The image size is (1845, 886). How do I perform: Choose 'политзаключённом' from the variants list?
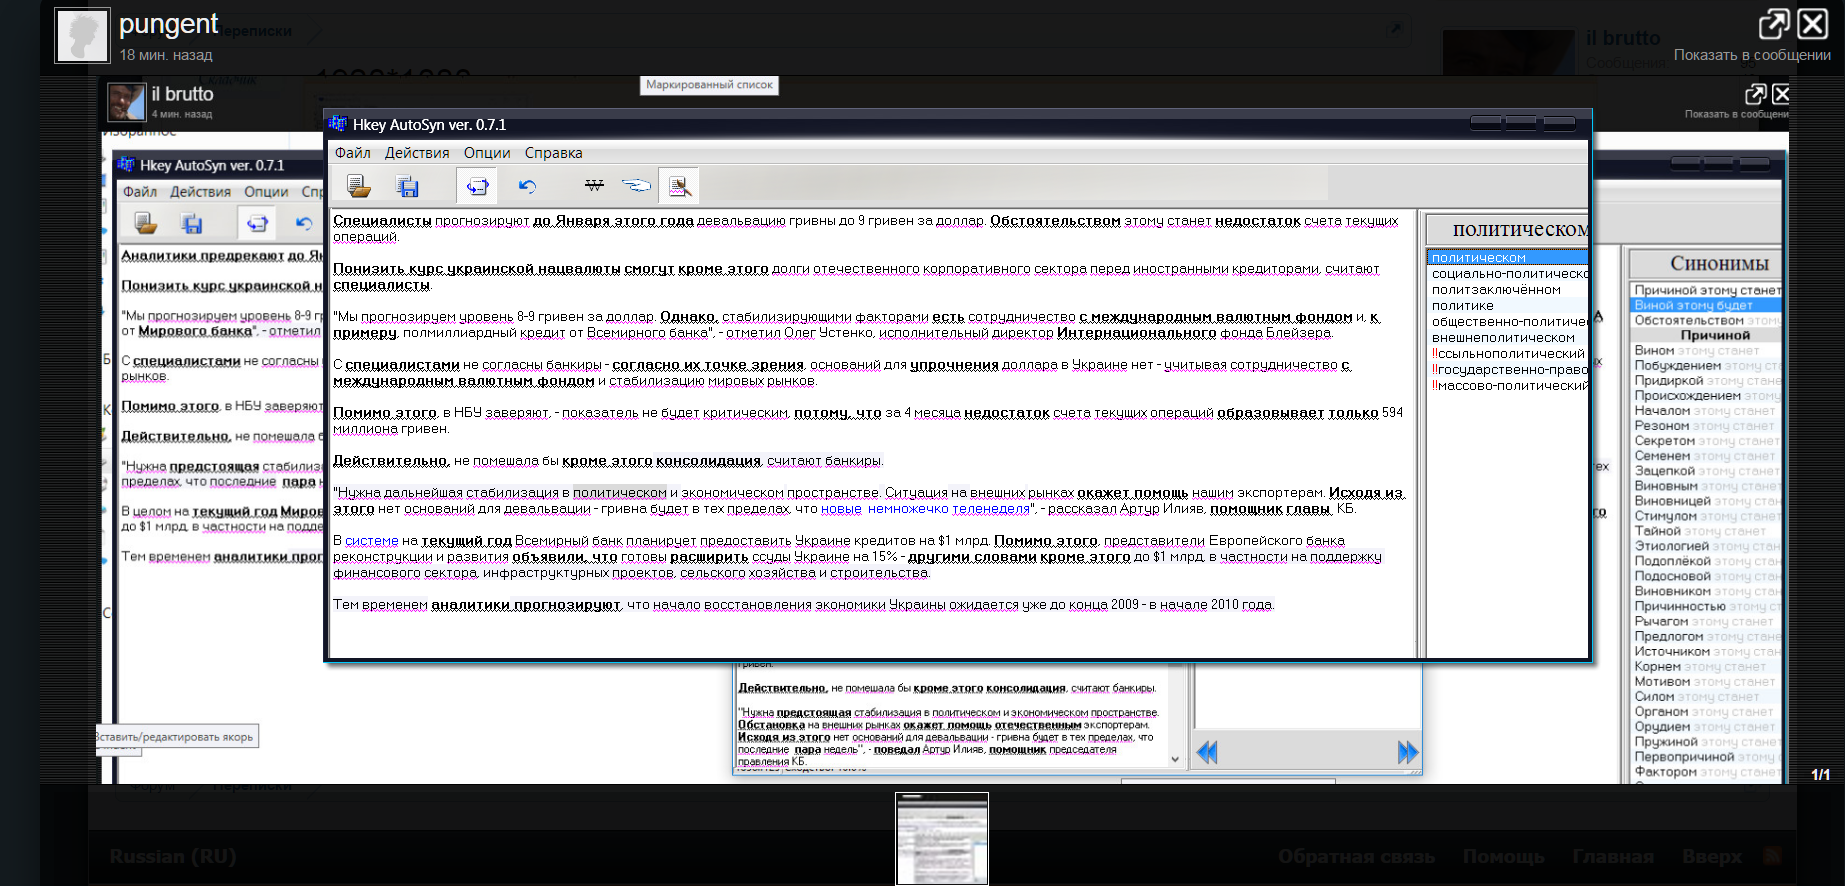[1496, 290]
